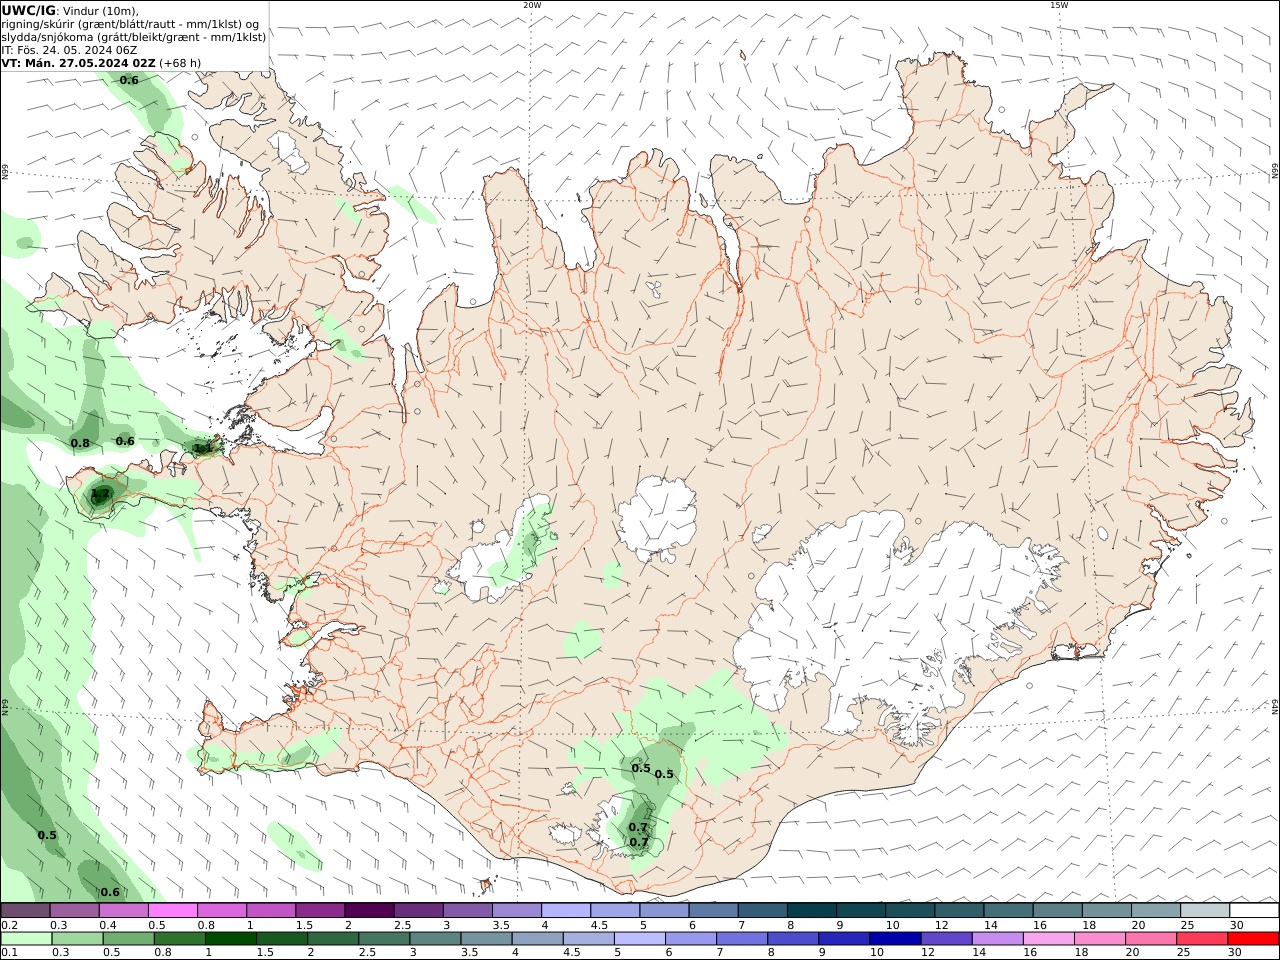Pick the white swatch labeled 30, top row
This screenshot has width=1280, height=960.
1252,910
